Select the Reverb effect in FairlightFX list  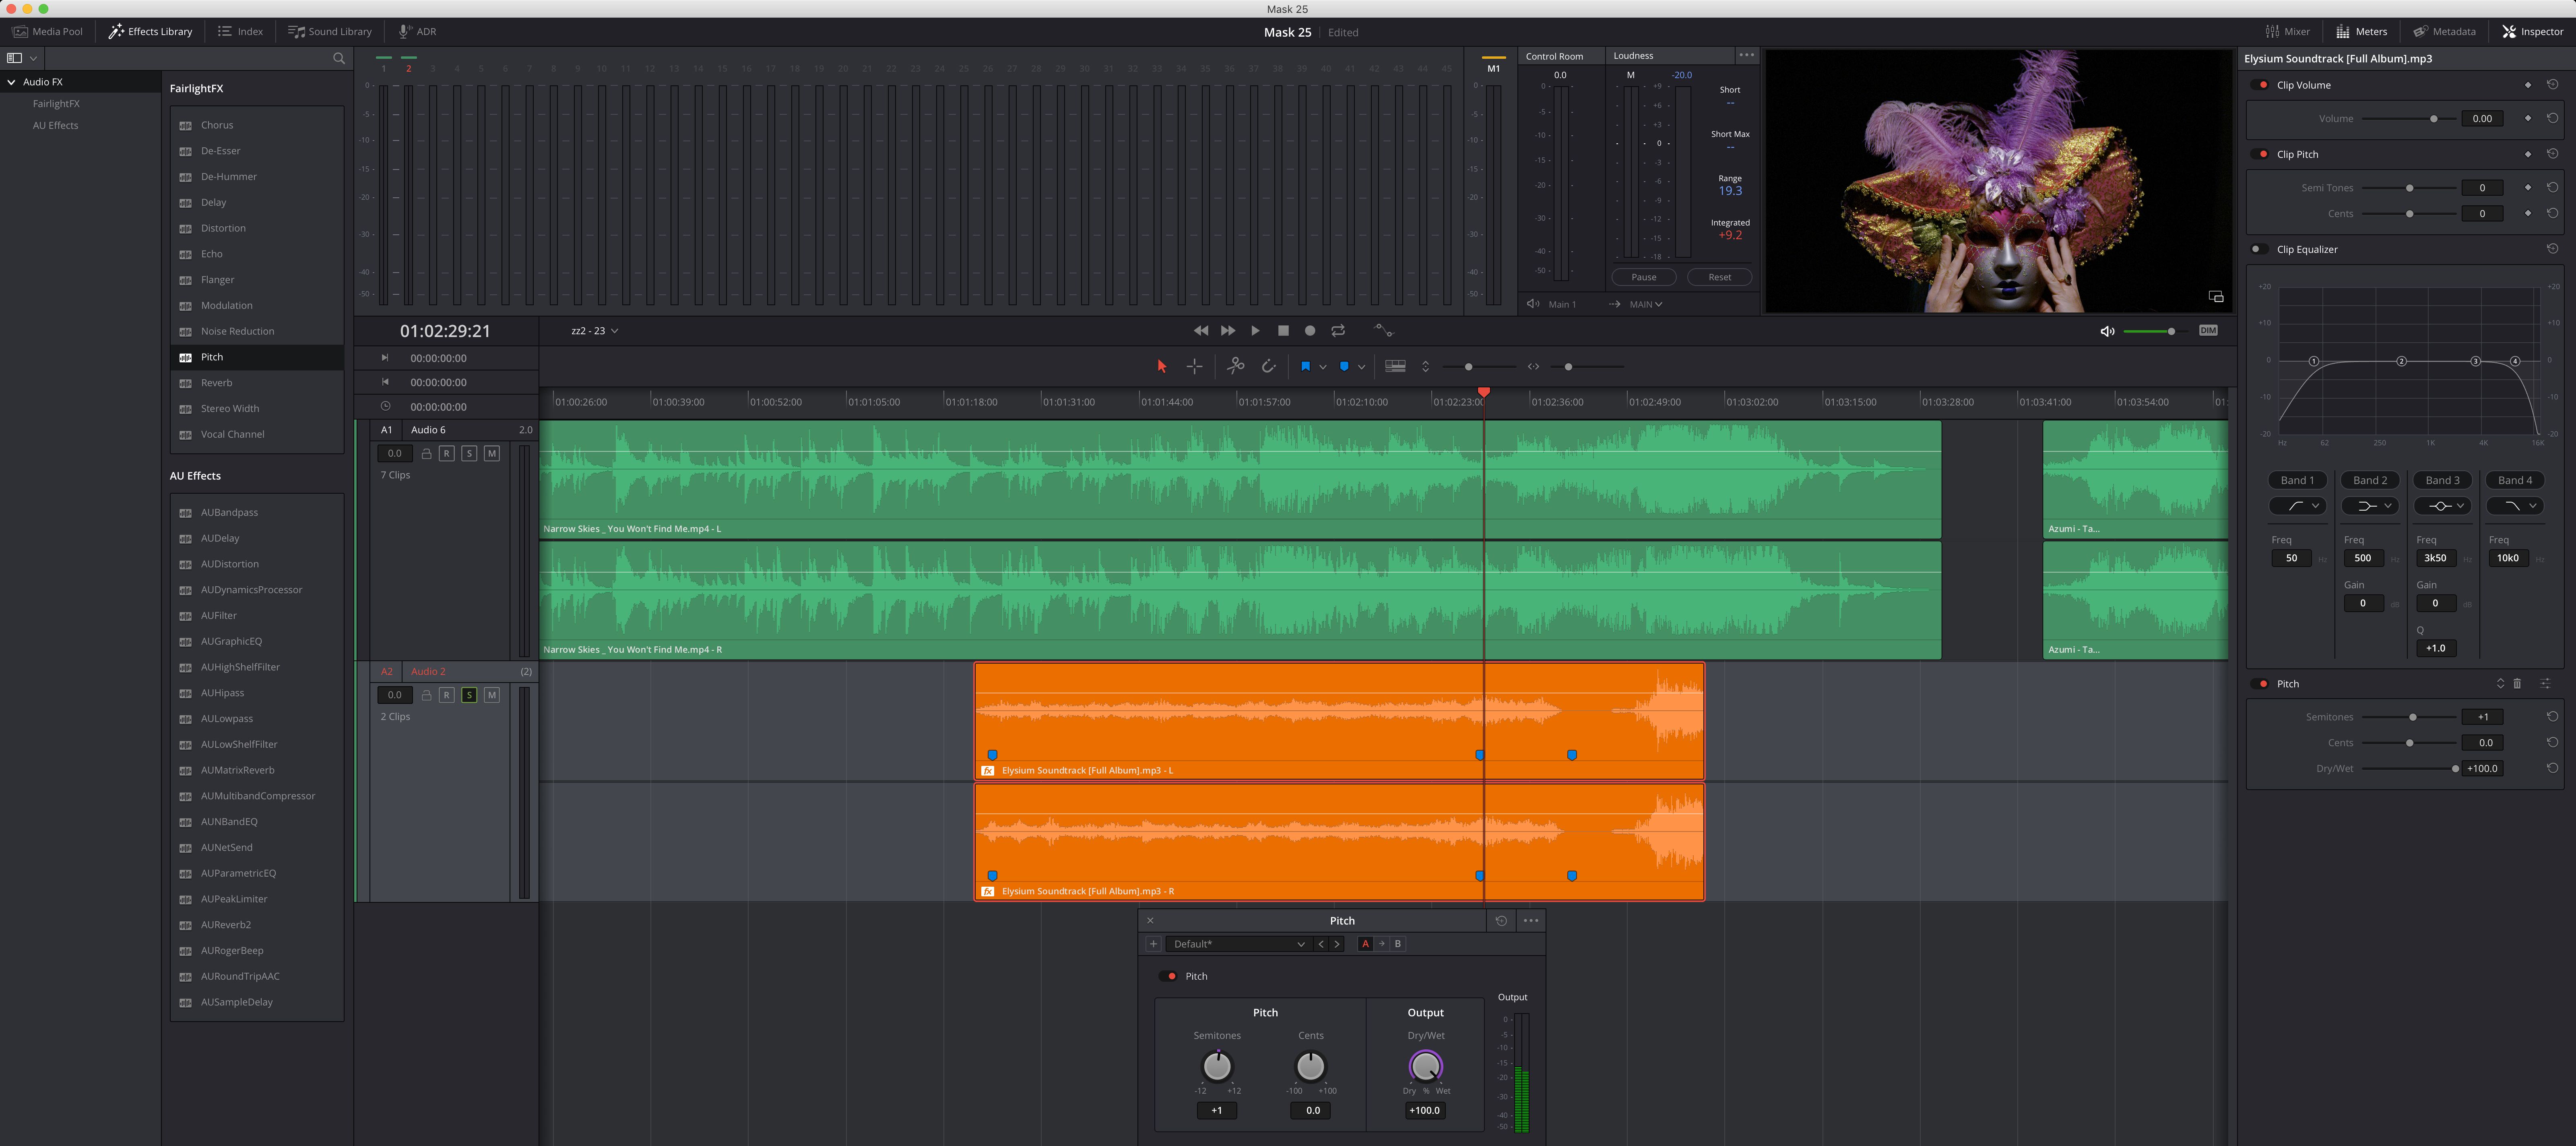click(x=257, y=383)
